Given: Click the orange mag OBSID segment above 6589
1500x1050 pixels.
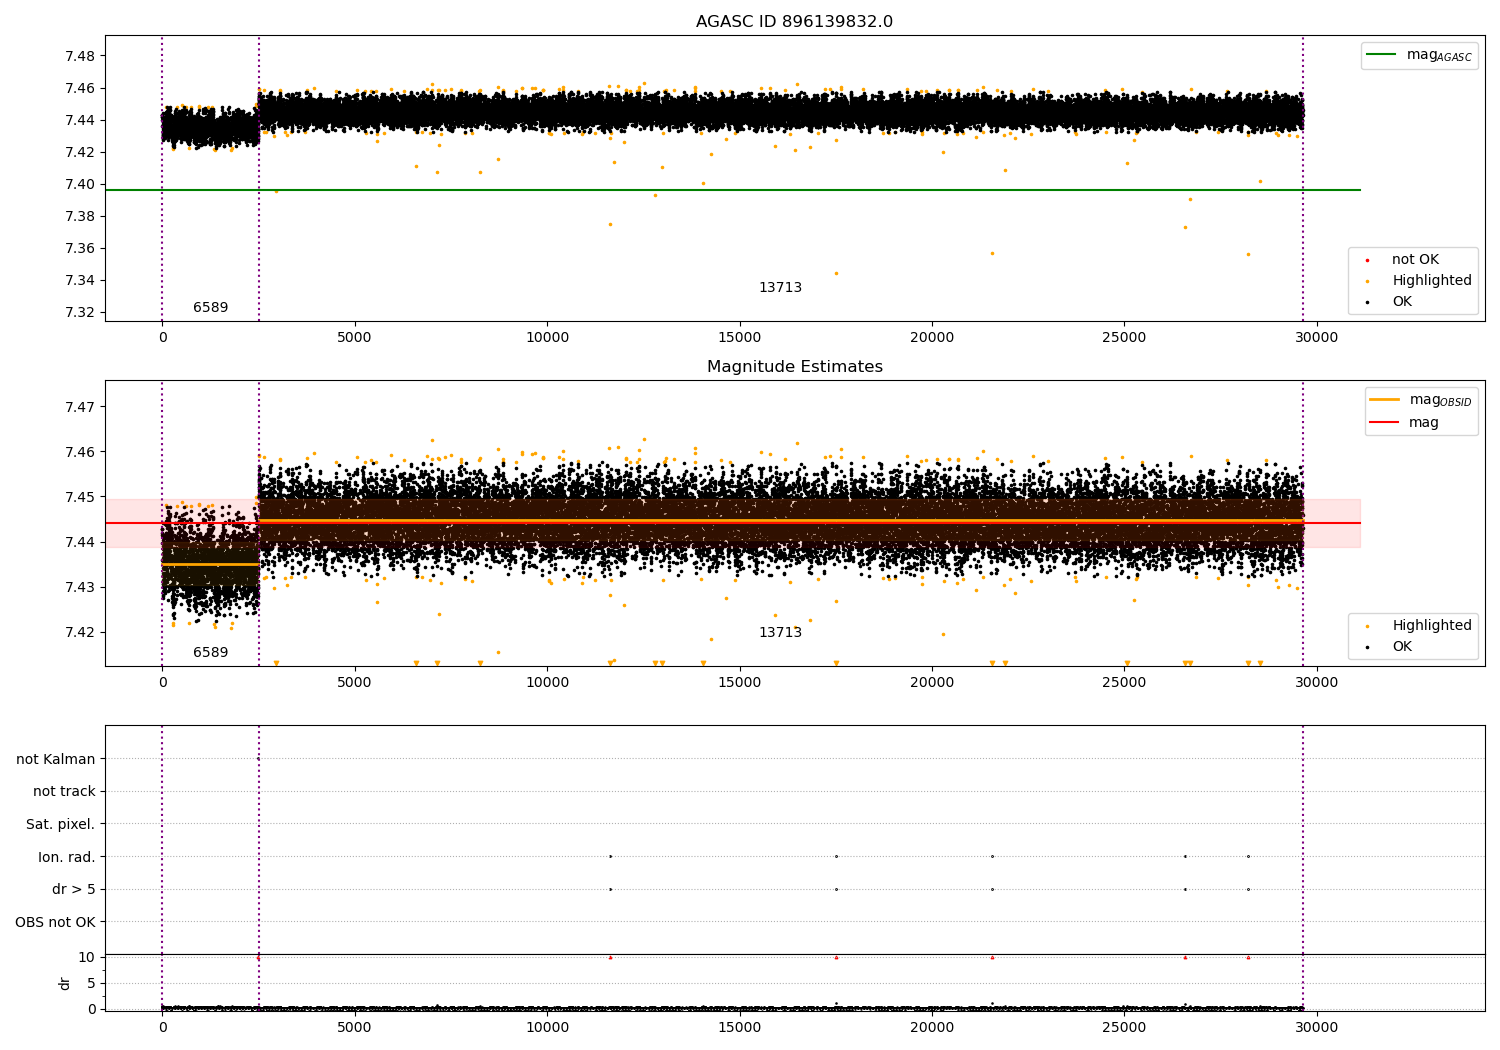Looking at the screenshot, I should coord(210,565).
